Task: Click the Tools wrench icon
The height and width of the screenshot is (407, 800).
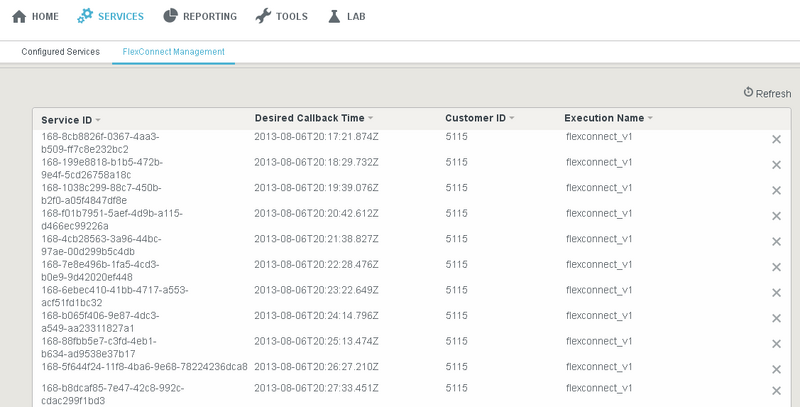Action: [x=263, y=16]
